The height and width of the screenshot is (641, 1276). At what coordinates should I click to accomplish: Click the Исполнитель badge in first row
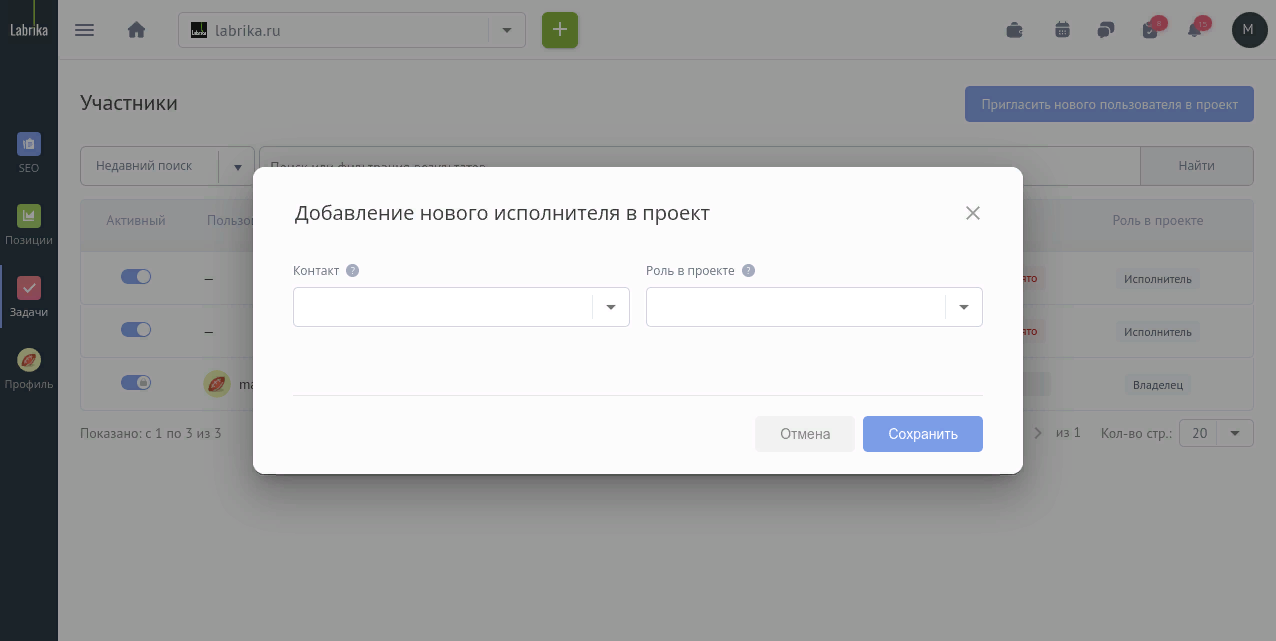tap(1158, 279)
